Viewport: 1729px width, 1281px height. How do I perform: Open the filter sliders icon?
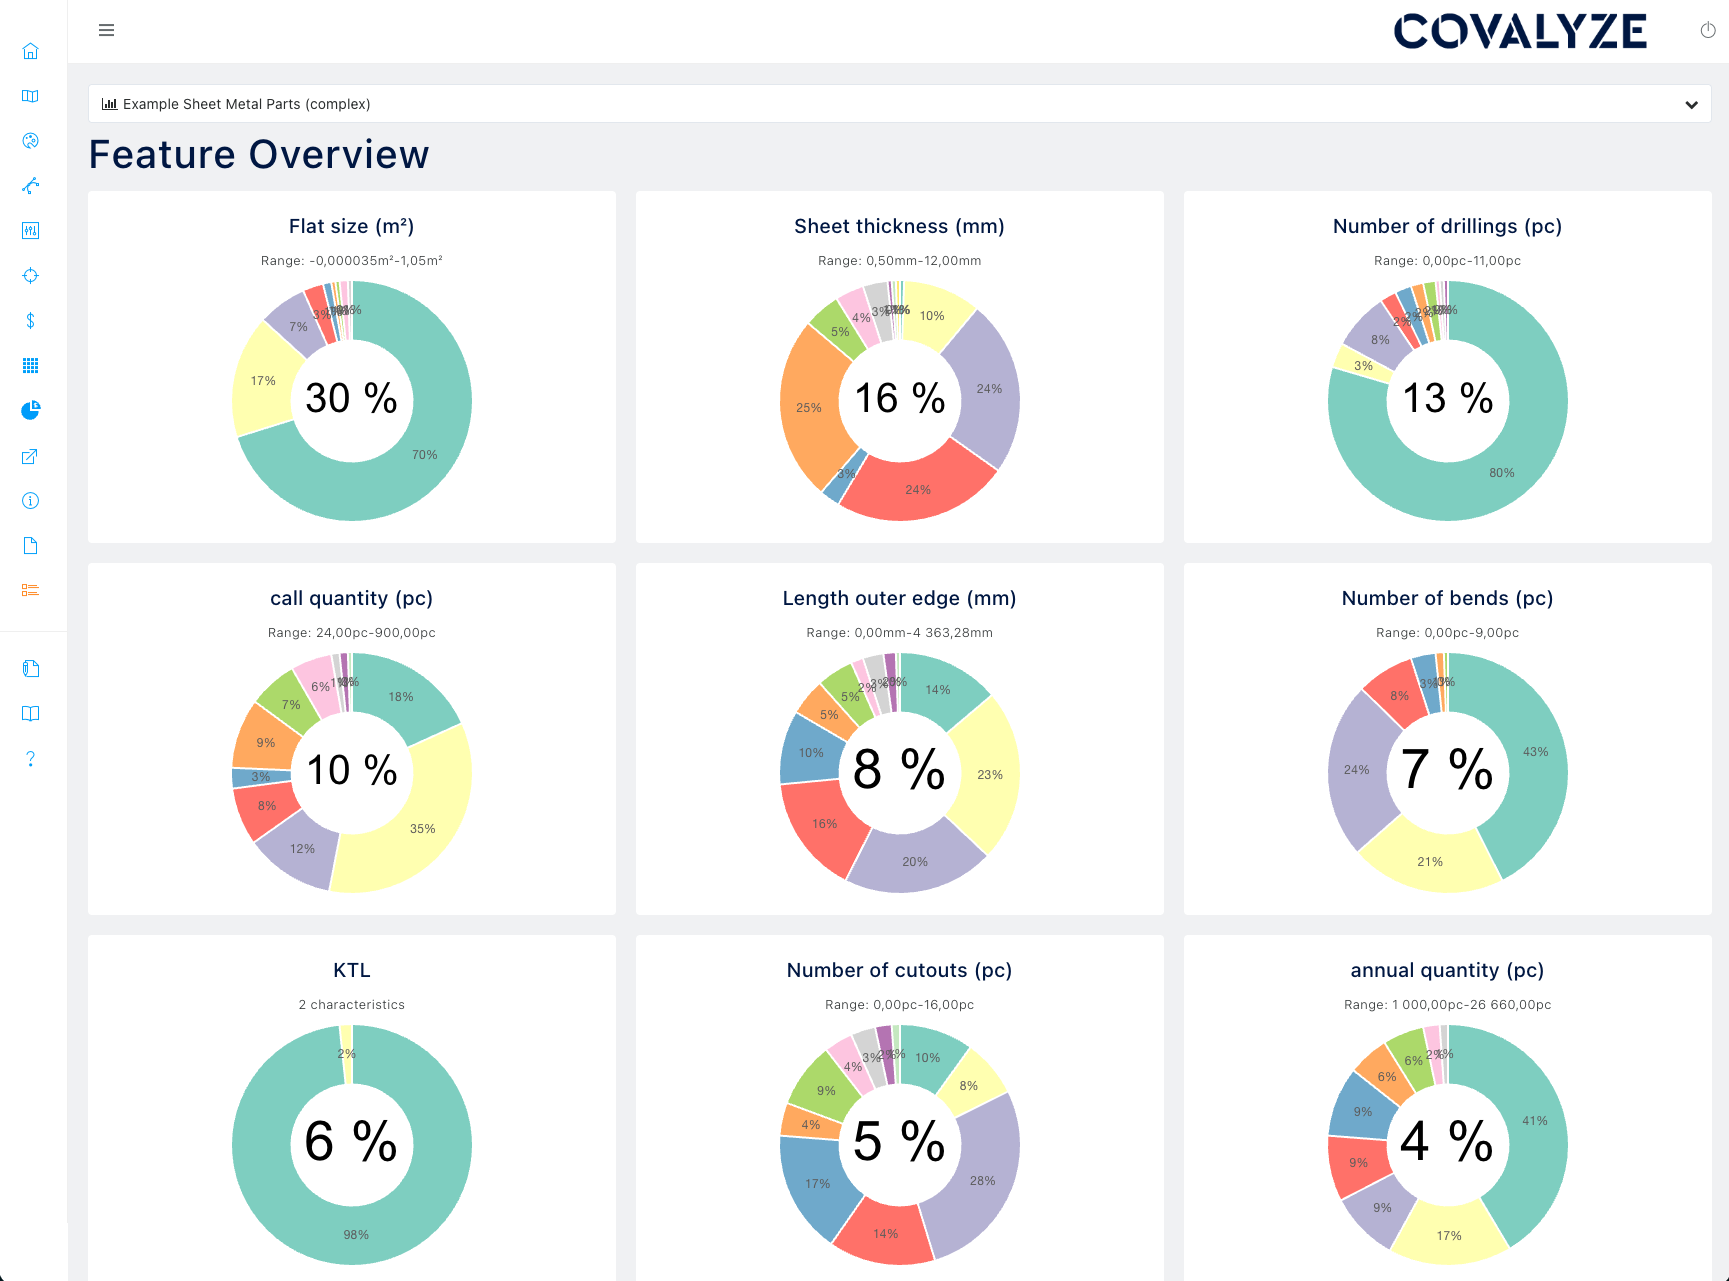pyautogui.click(x=31, y=231)
